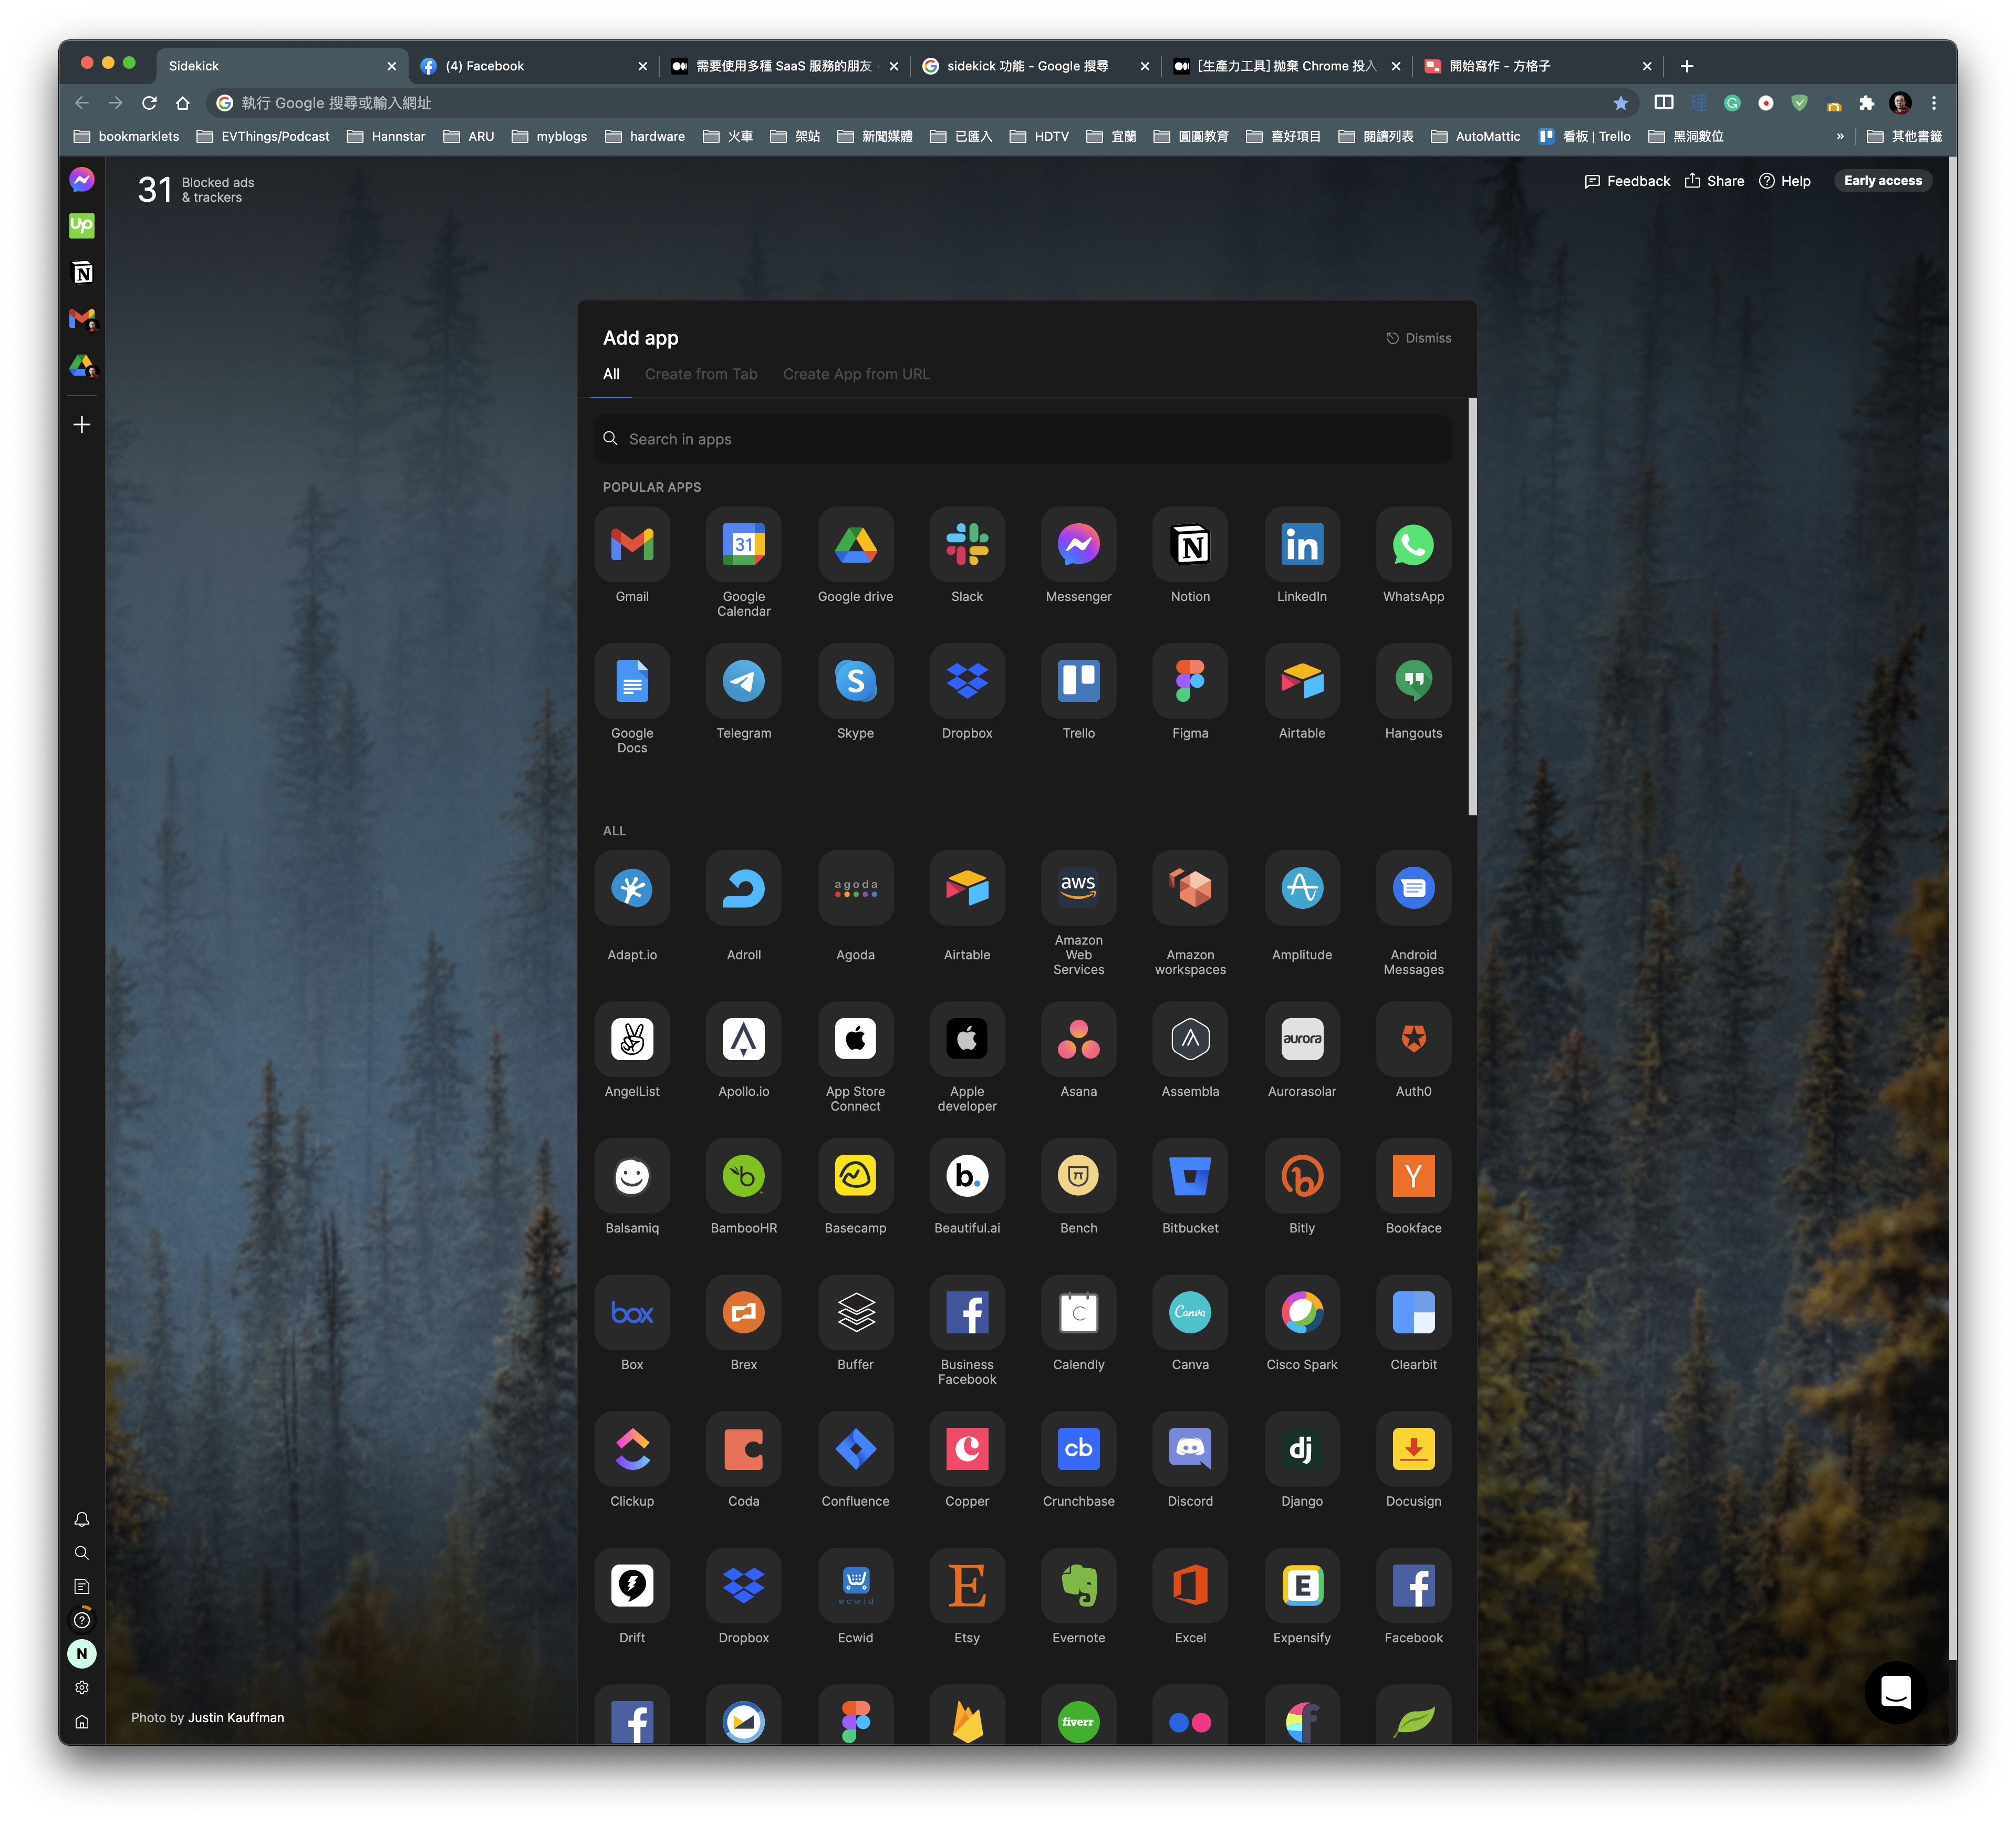Bookmark this page with star icon

(1620, 103)
